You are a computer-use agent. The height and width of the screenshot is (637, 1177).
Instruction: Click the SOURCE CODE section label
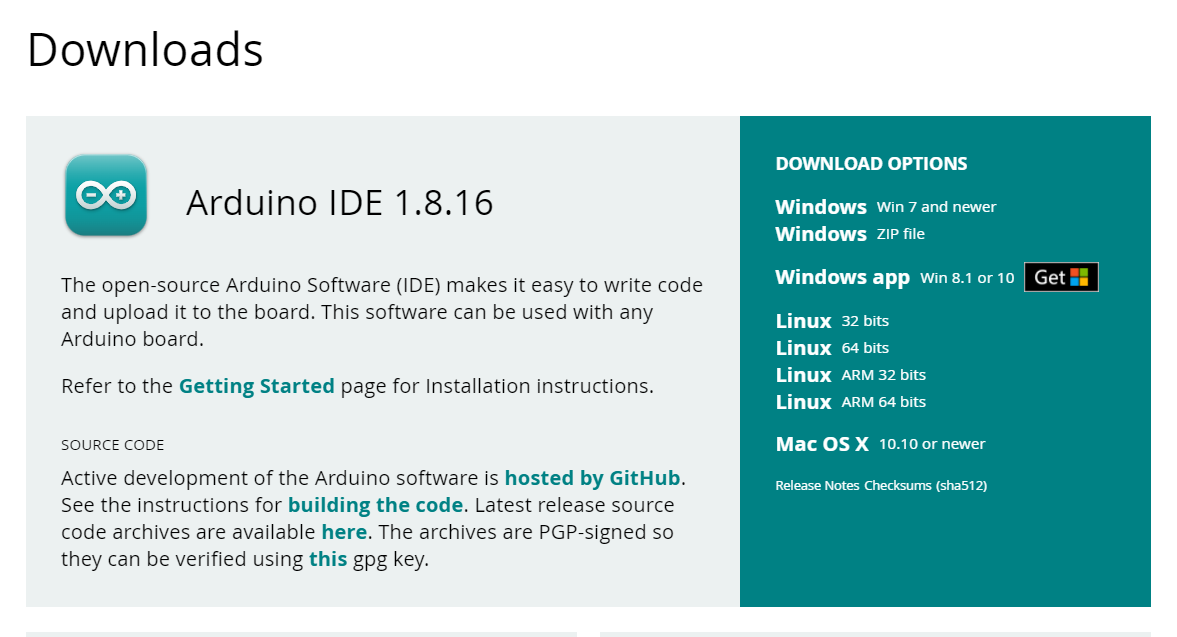pyautogui.click(x=113, y=445)
